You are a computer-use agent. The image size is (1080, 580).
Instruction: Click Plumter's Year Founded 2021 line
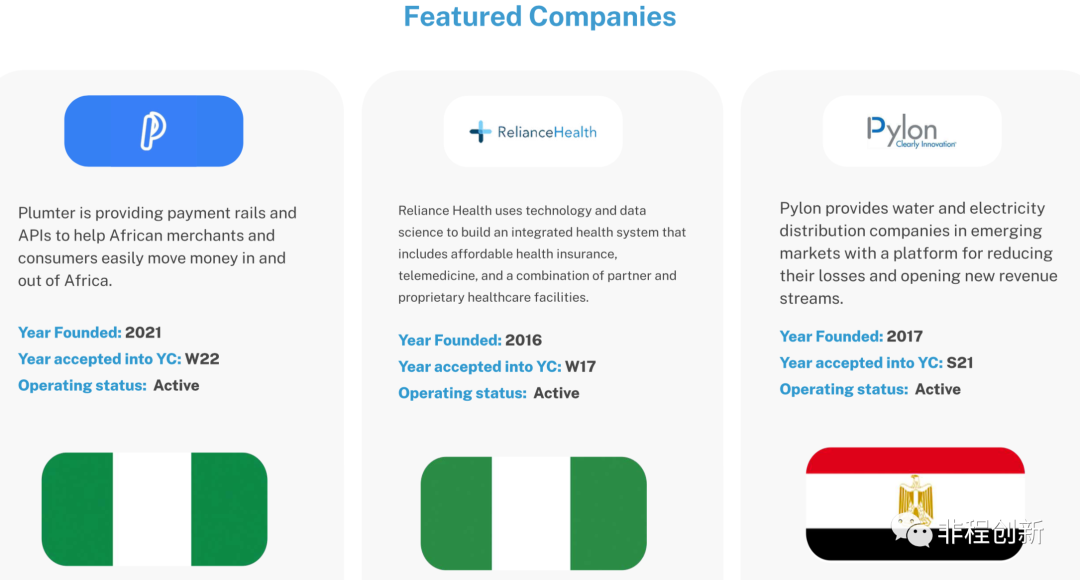(x=90, y=333)
